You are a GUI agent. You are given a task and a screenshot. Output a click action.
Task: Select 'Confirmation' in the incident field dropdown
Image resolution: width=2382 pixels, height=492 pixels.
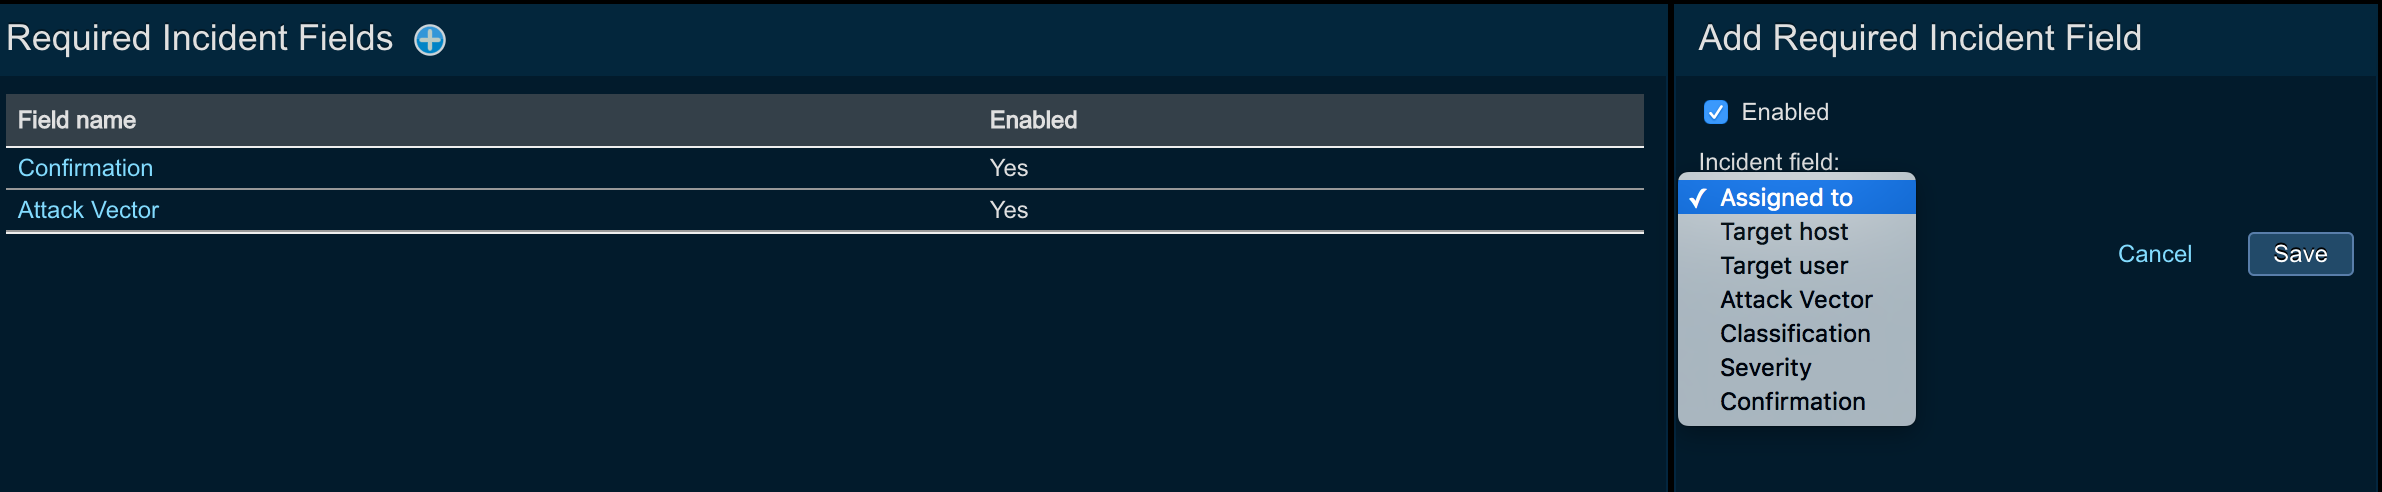click(1792, 402)
